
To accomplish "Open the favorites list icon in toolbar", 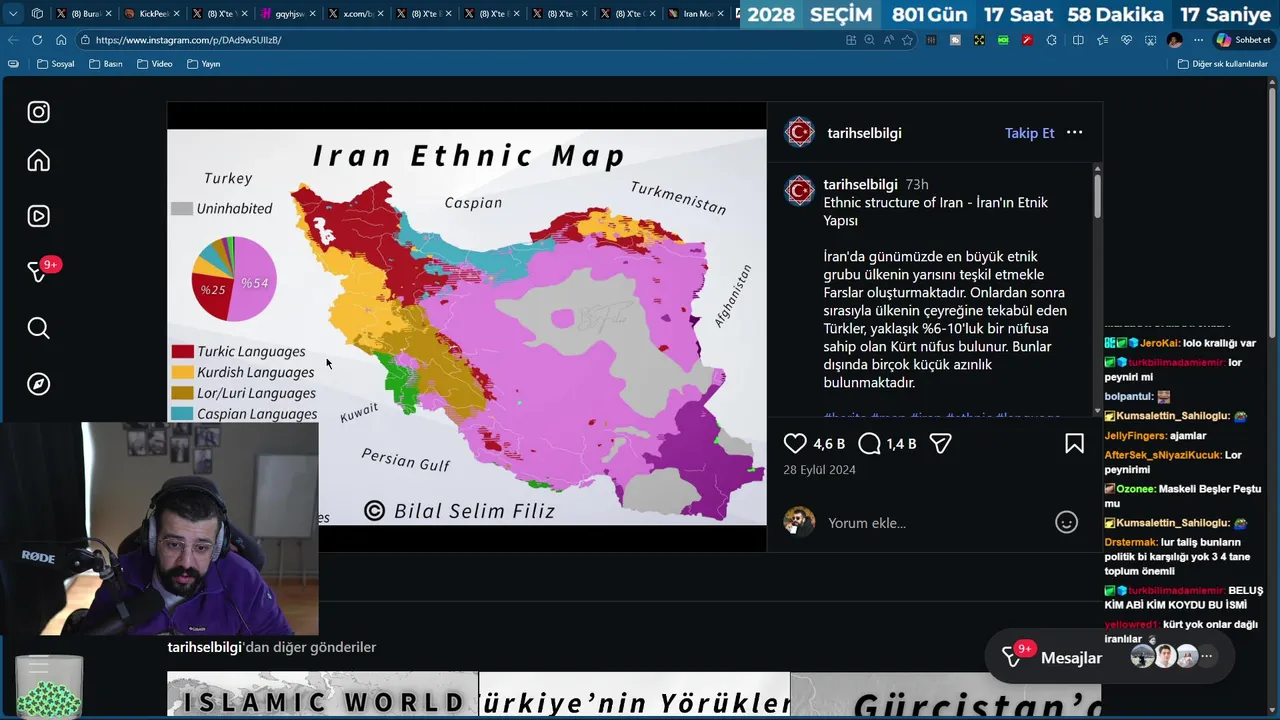I will (x=1102, y=40).
